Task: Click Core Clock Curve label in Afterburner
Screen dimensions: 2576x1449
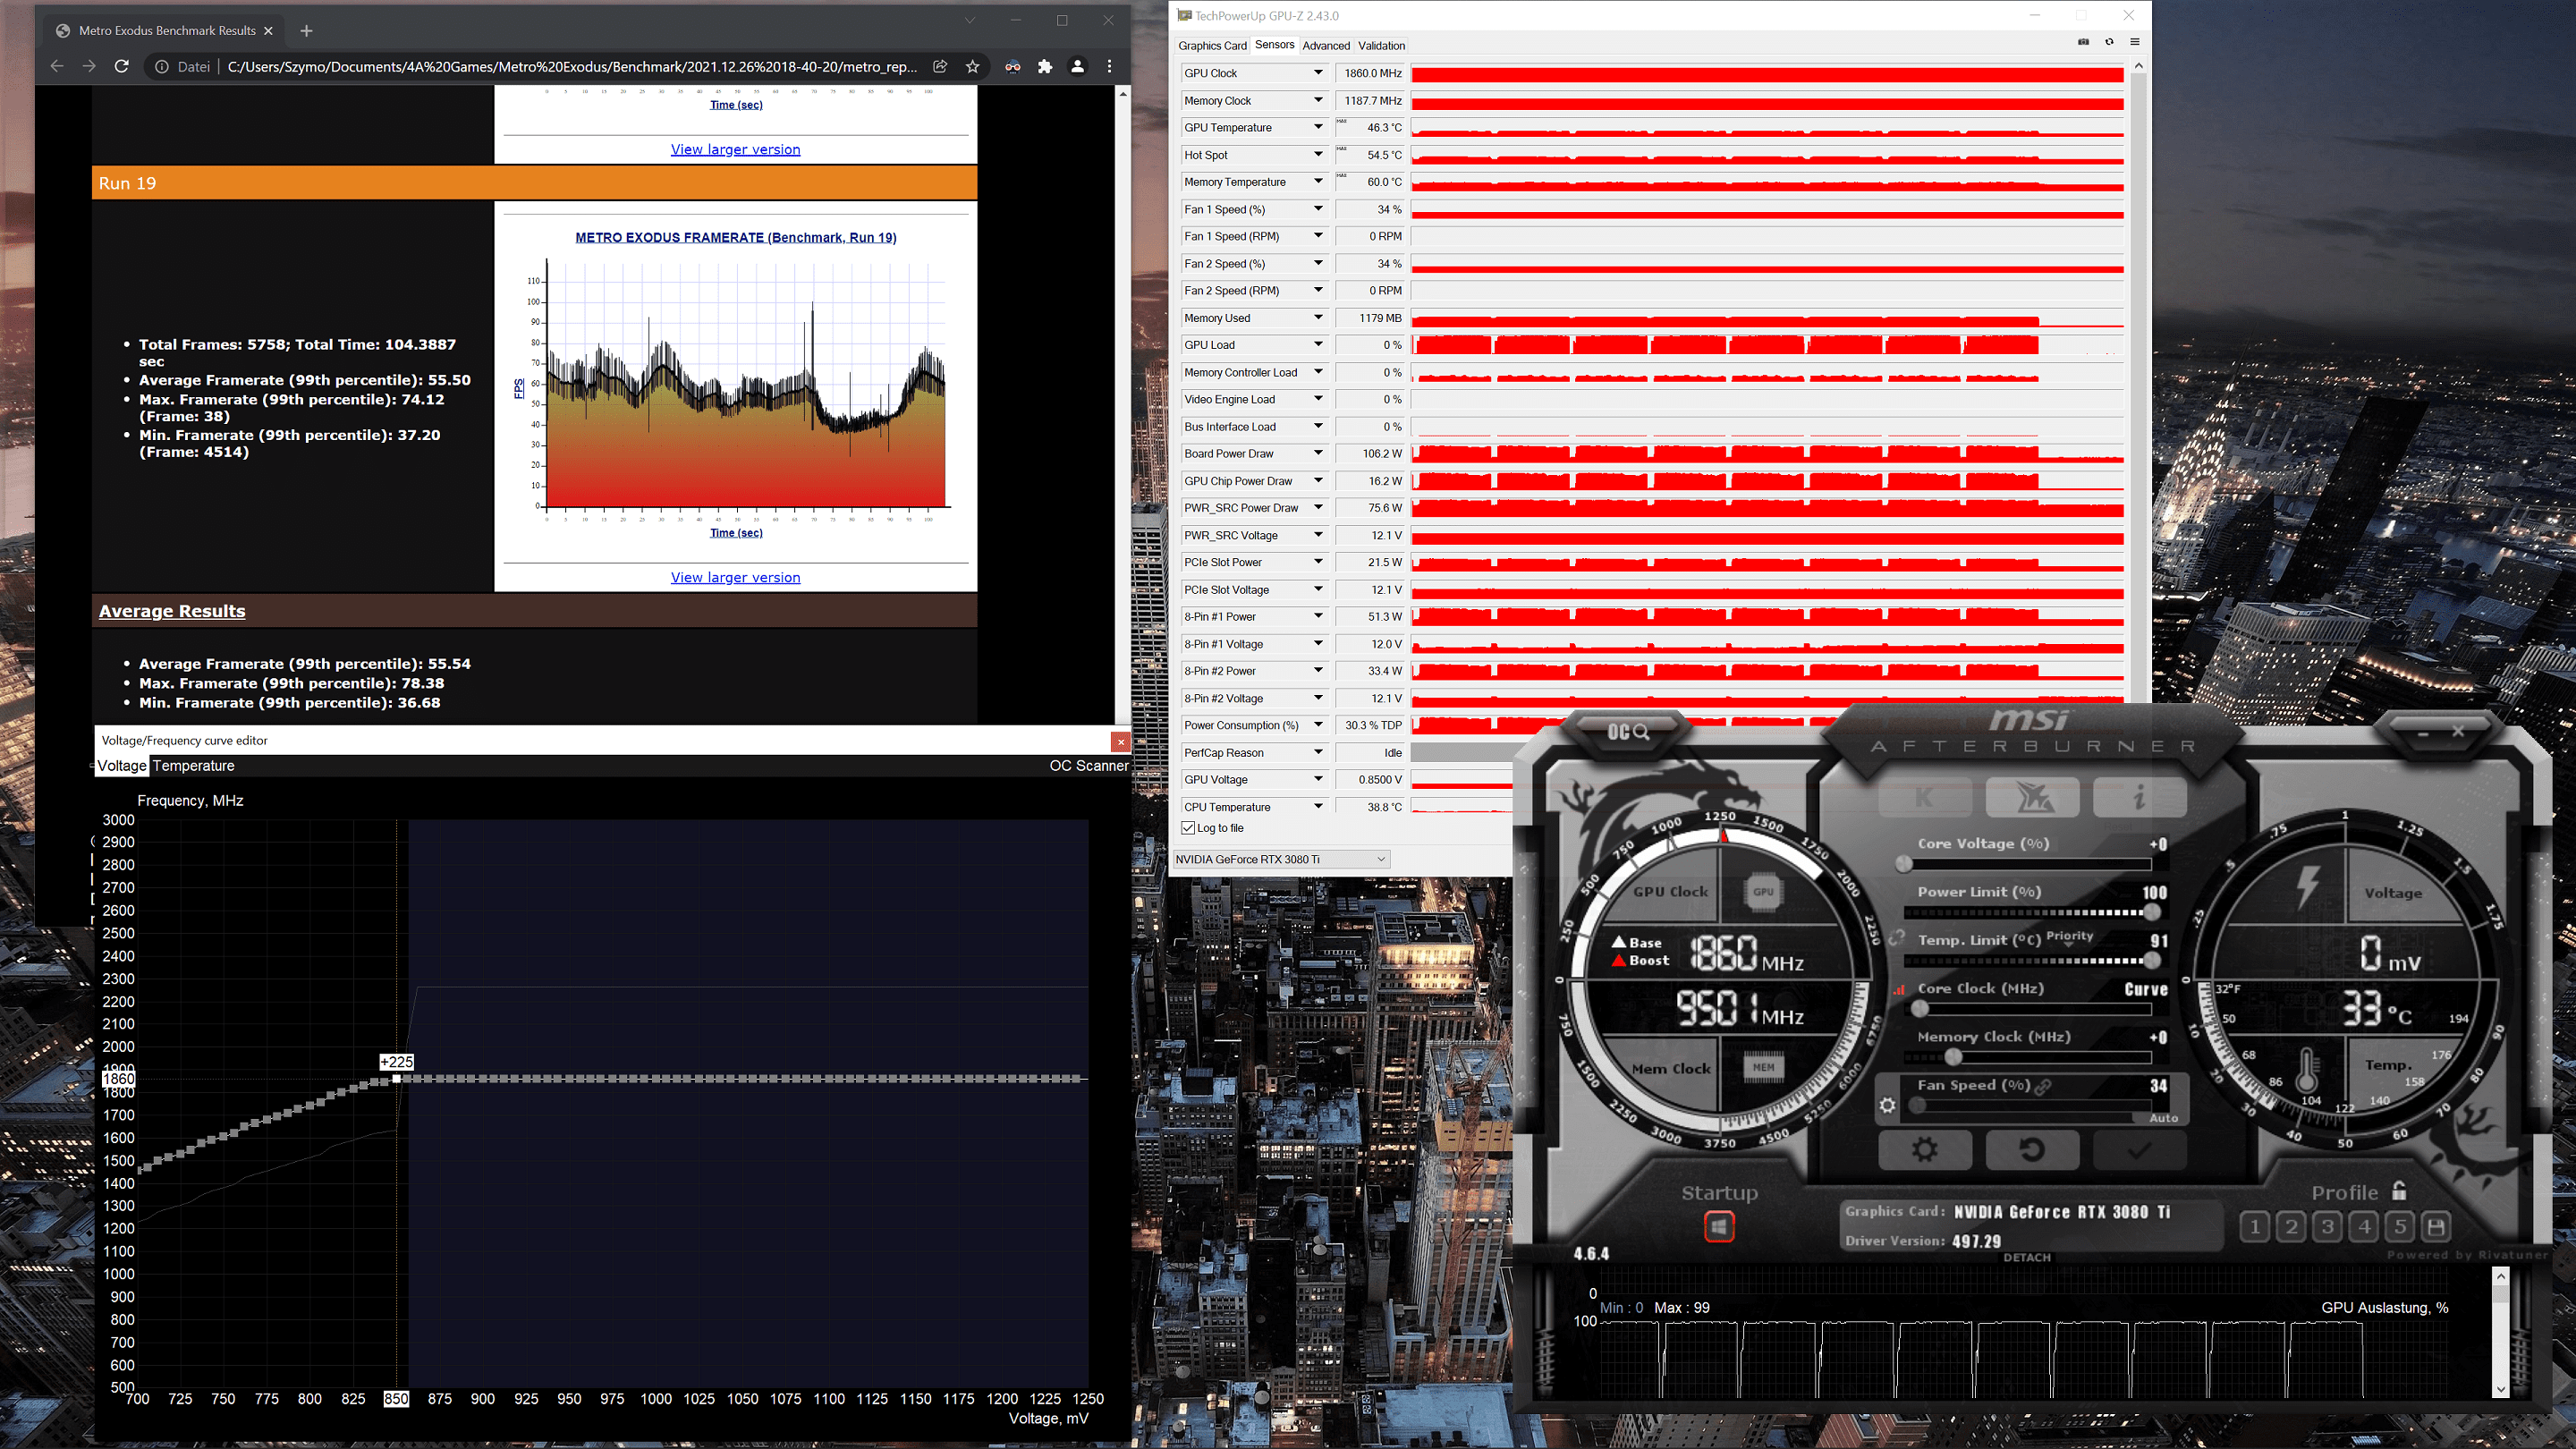Action: point(2146,989)
